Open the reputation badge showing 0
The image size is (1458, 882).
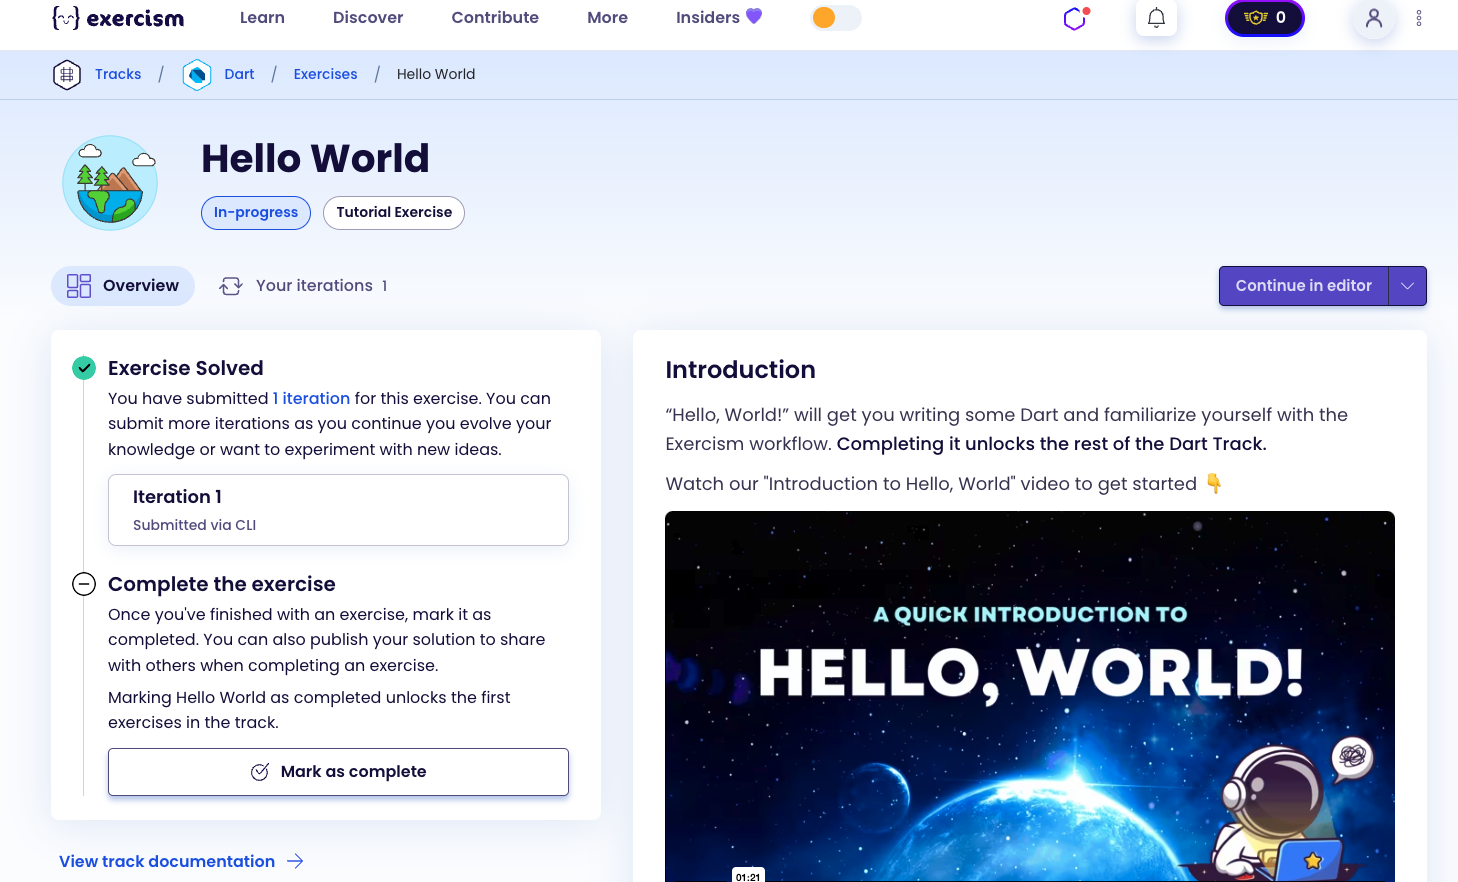[x=1265, y=18]
